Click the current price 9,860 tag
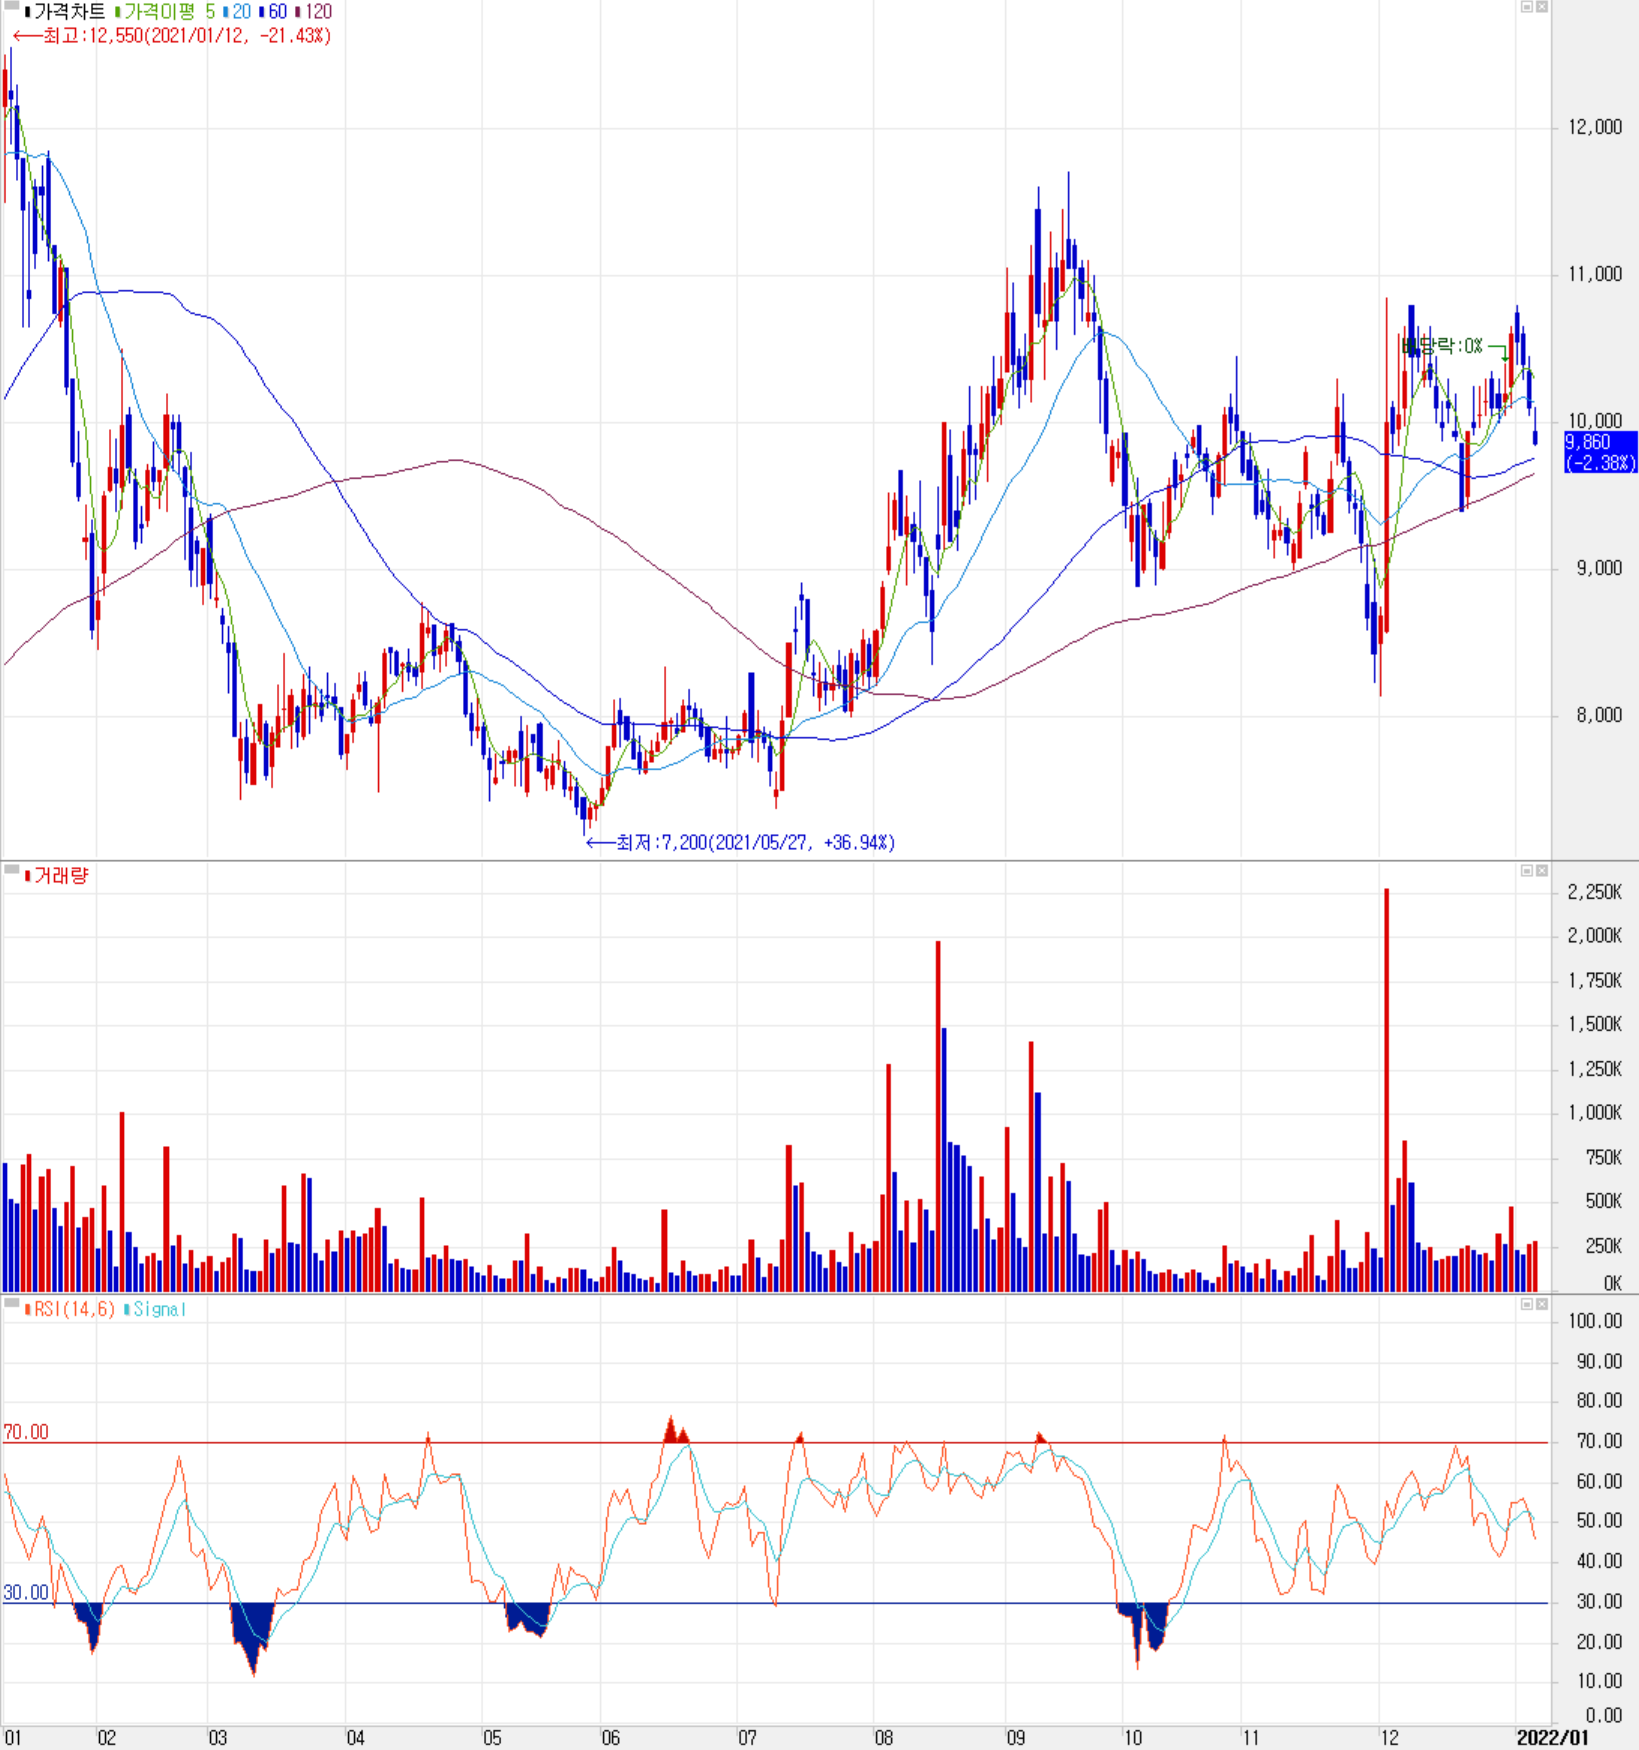 (1600, 452)
